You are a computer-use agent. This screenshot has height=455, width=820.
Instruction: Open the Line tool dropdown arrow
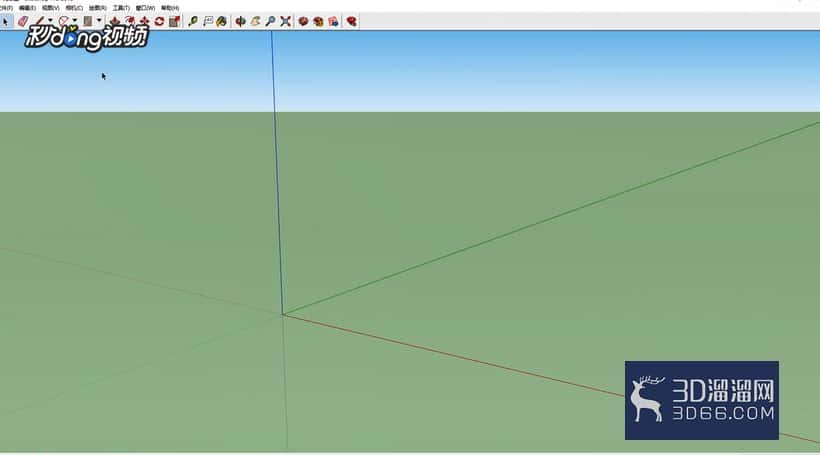[x=50, y=21]
